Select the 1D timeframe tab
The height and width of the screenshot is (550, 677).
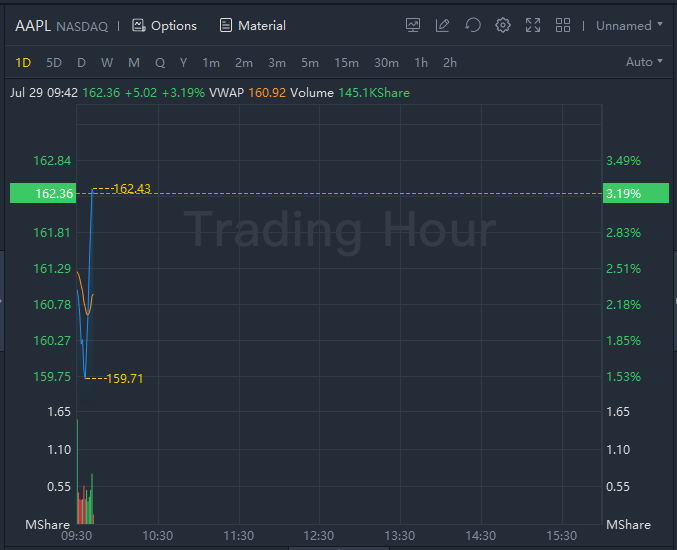click(x=23, y=63)
